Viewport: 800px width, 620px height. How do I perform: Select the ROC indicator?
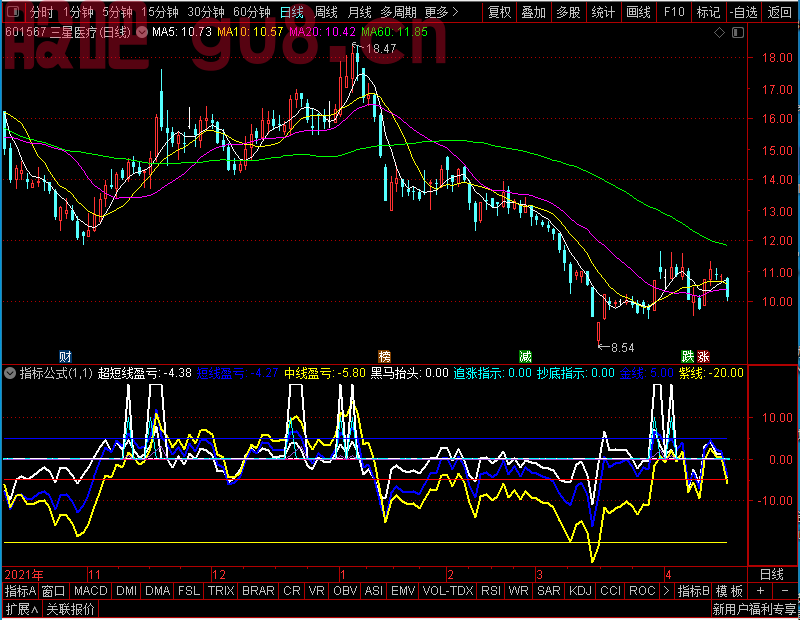point(642,591)
